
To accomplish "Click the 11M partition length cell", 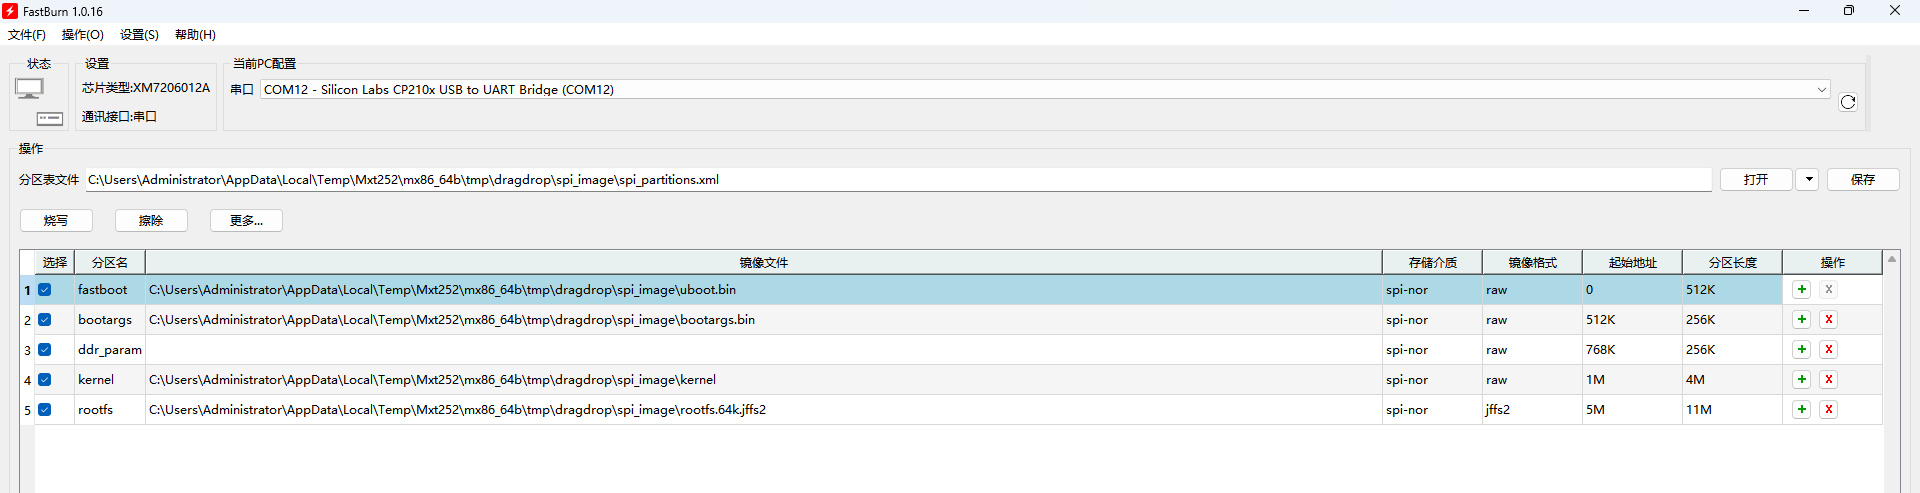I will [x=1732, y=410].
